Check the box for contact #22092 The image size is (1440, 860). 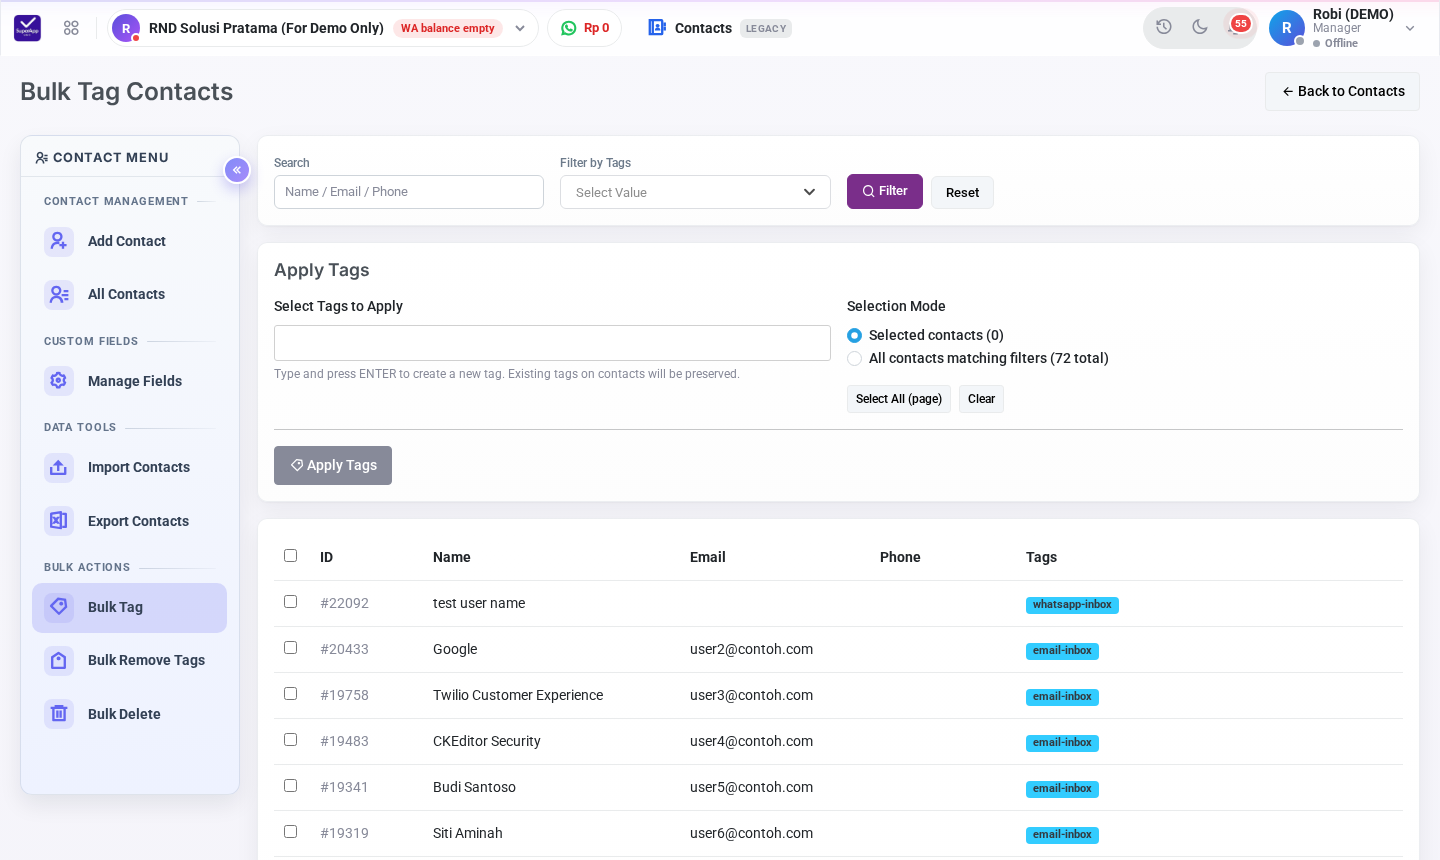[x=291, y=602]
